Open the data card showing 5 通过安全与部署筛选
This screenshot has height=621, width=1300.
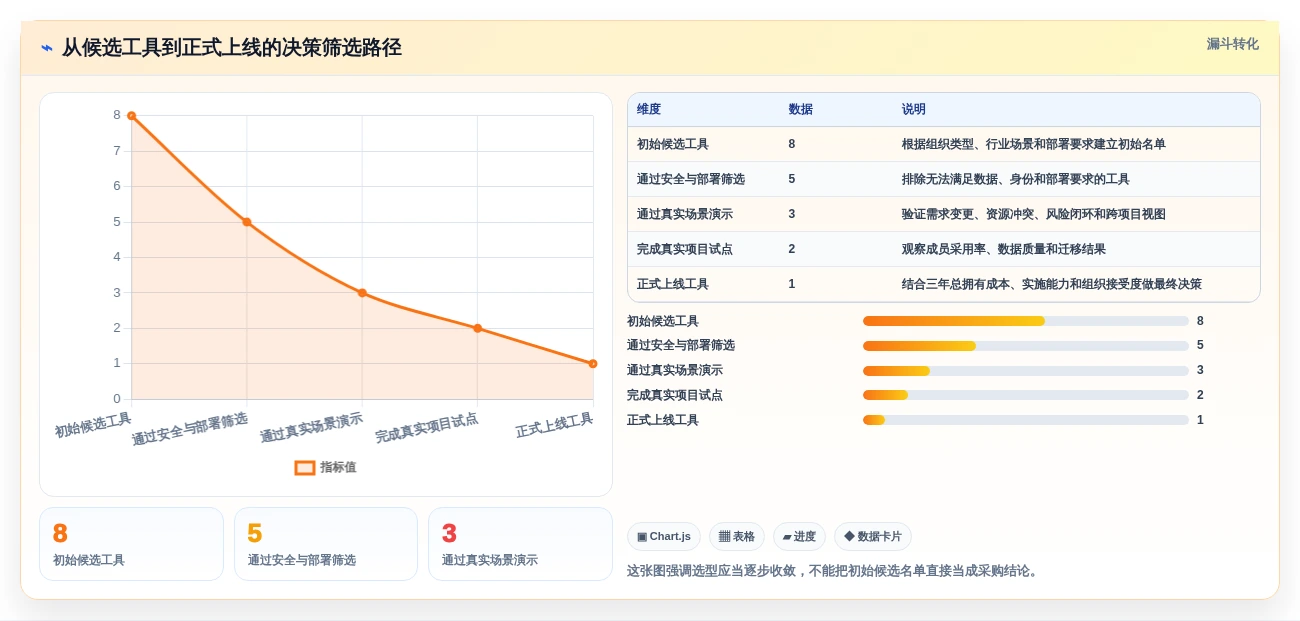pyautogui.click(x=326, y=544)
